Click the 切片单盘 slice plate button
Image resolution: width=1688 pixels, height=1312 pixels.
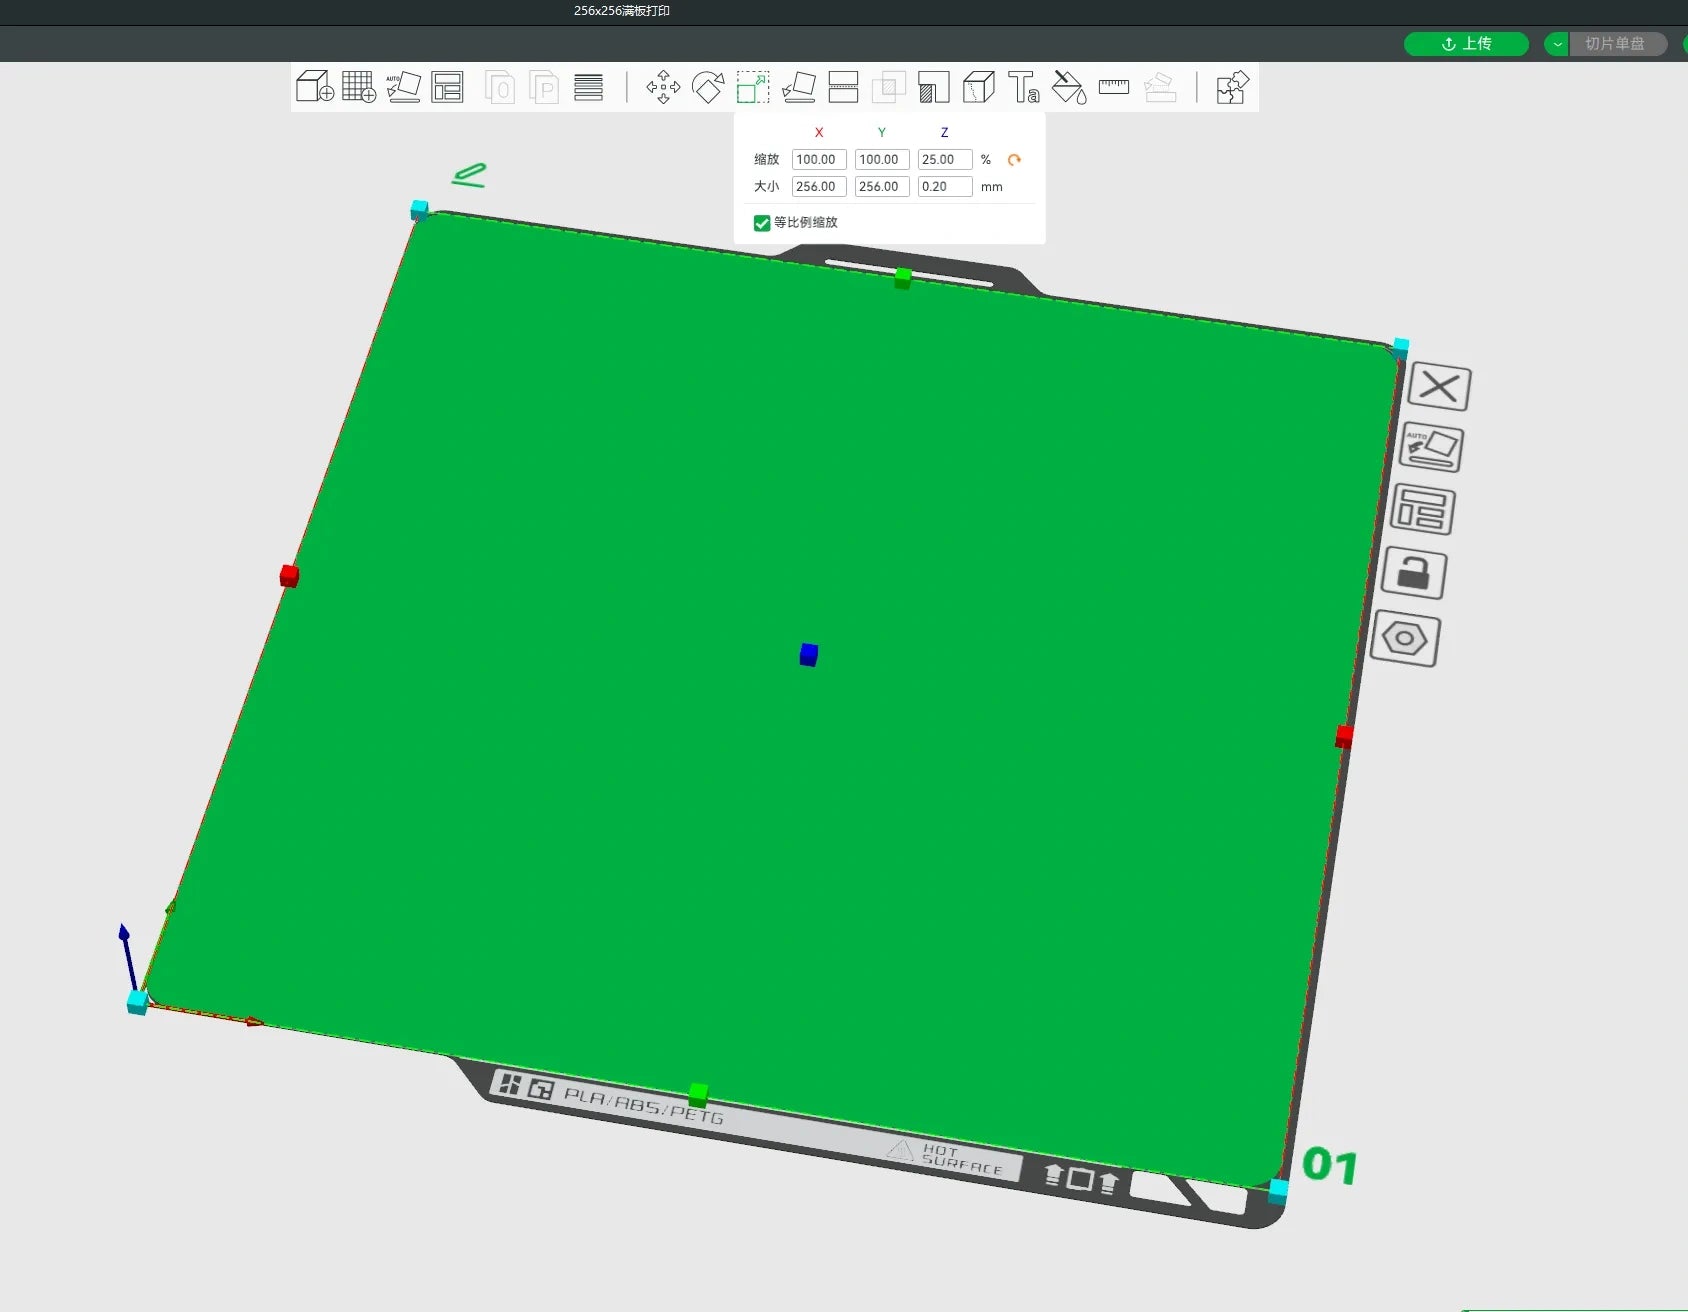[1617, 44]
